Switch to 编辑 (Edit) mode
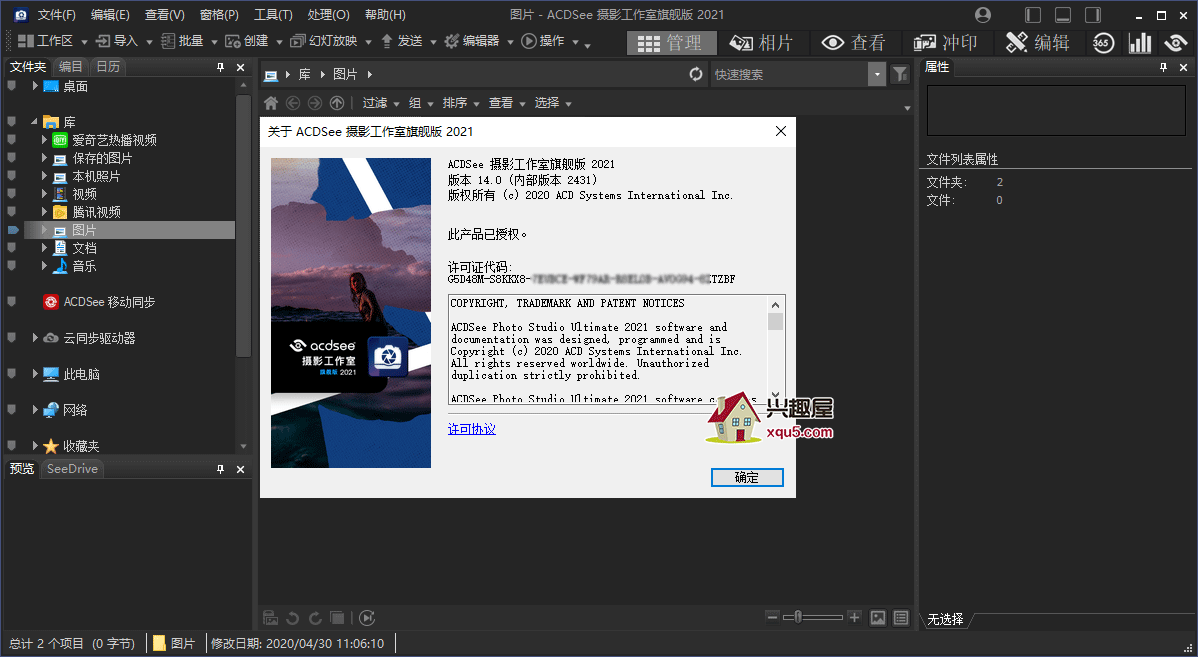This screenshot has height=657, width=1198. pyautogui.click(x=1038, y=43)
